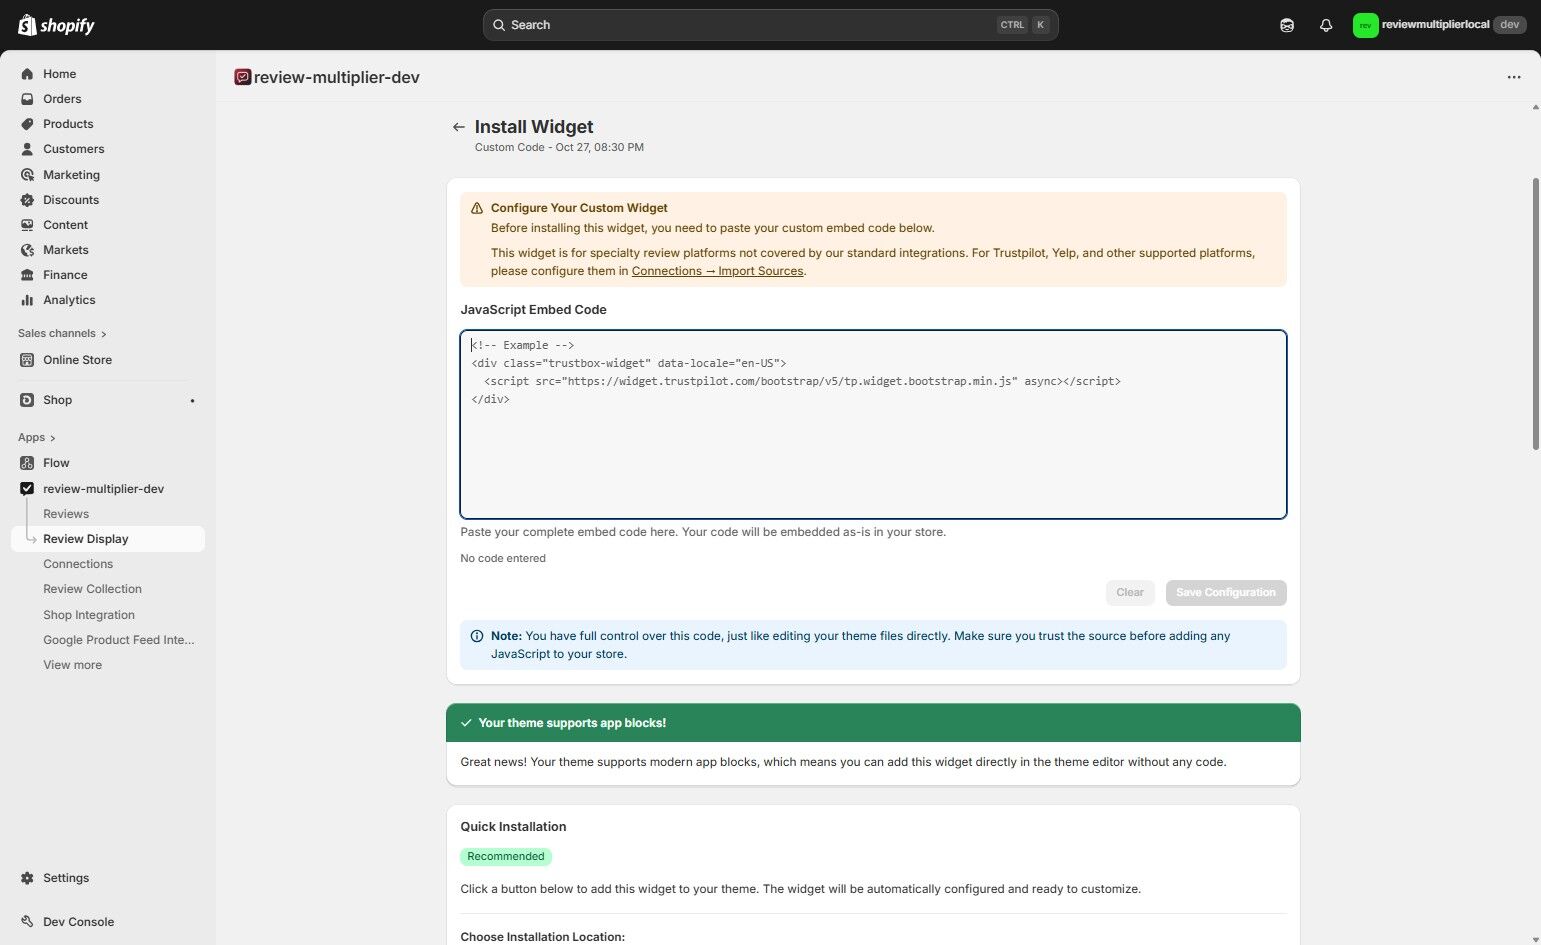Click the 'No code entered' status text
Screen dimensions: 1541x945
[503, 559]
